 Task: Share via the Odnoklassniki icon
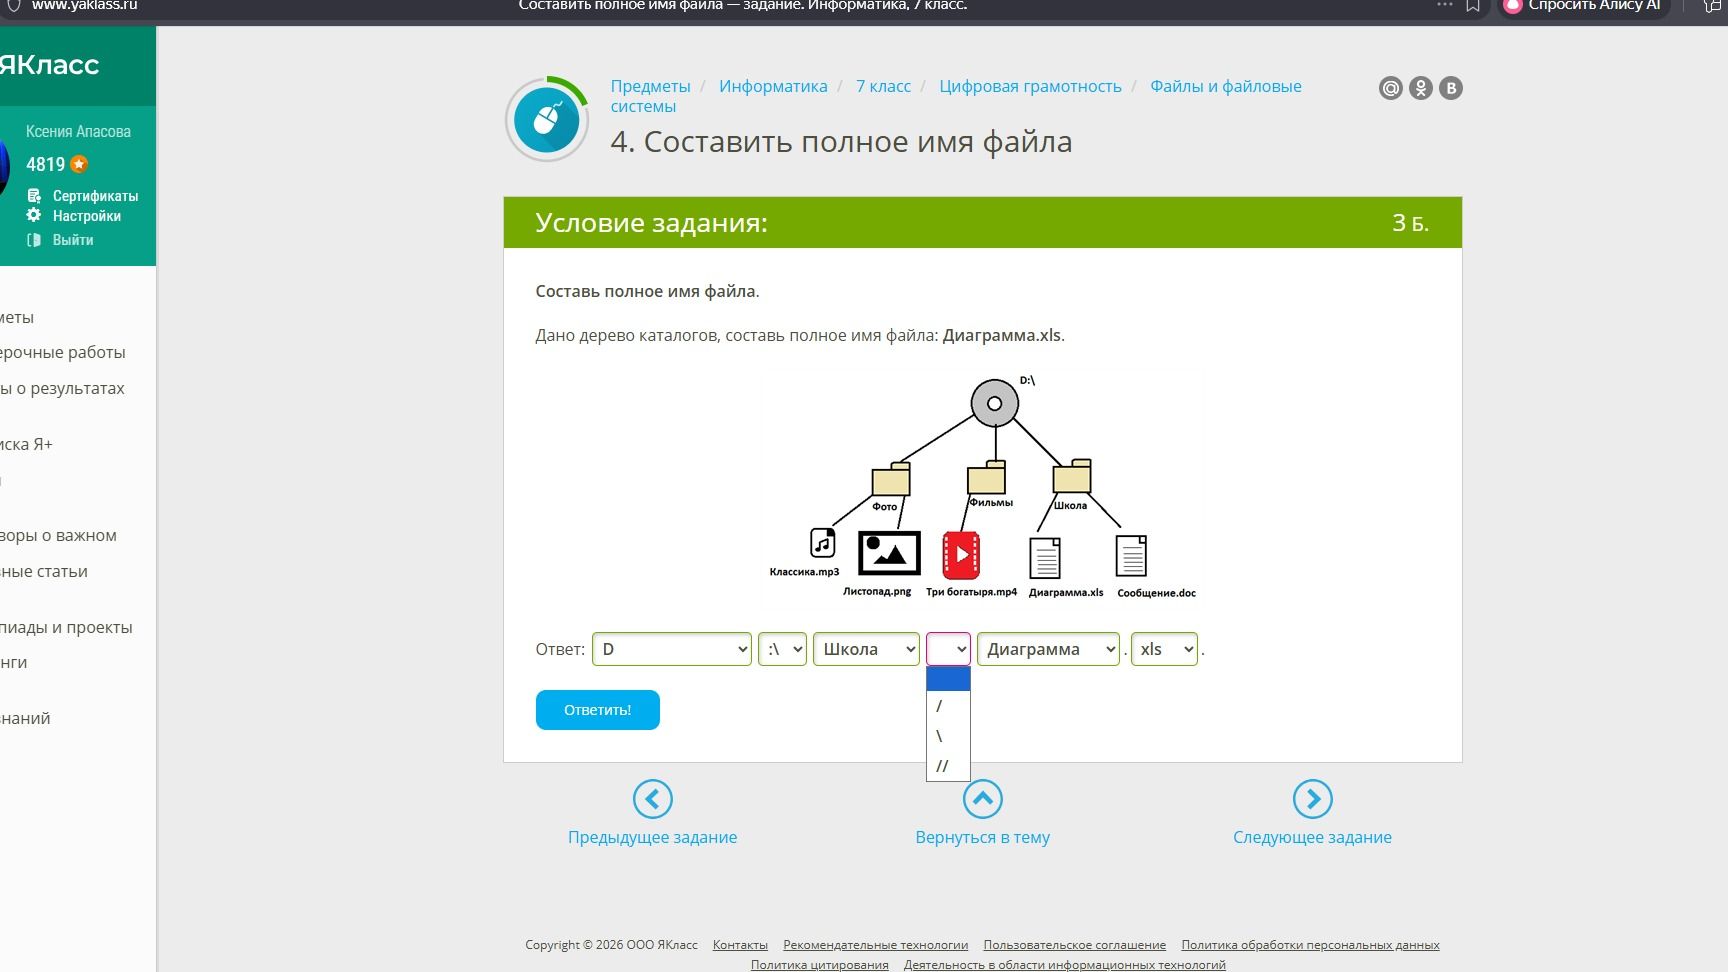1420,88
